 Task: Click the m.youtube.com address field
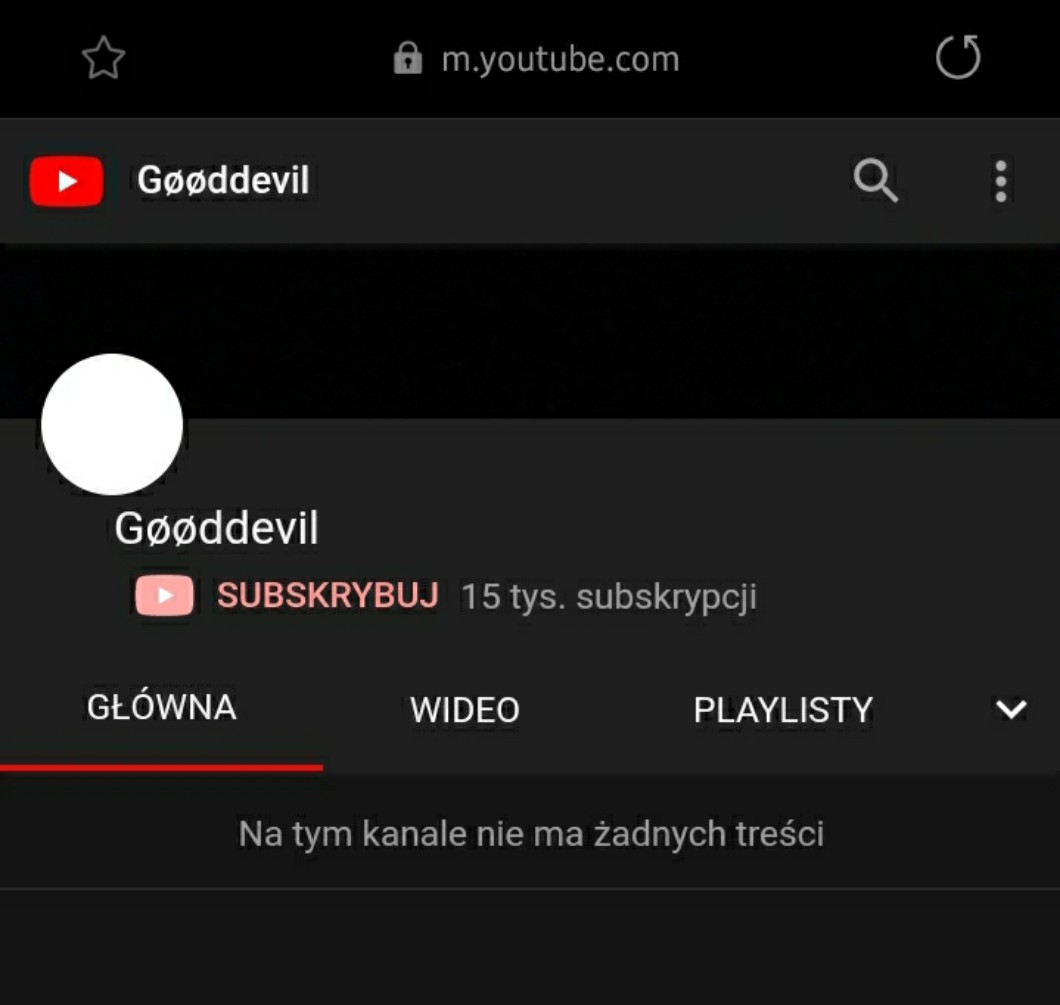(536, 59)
